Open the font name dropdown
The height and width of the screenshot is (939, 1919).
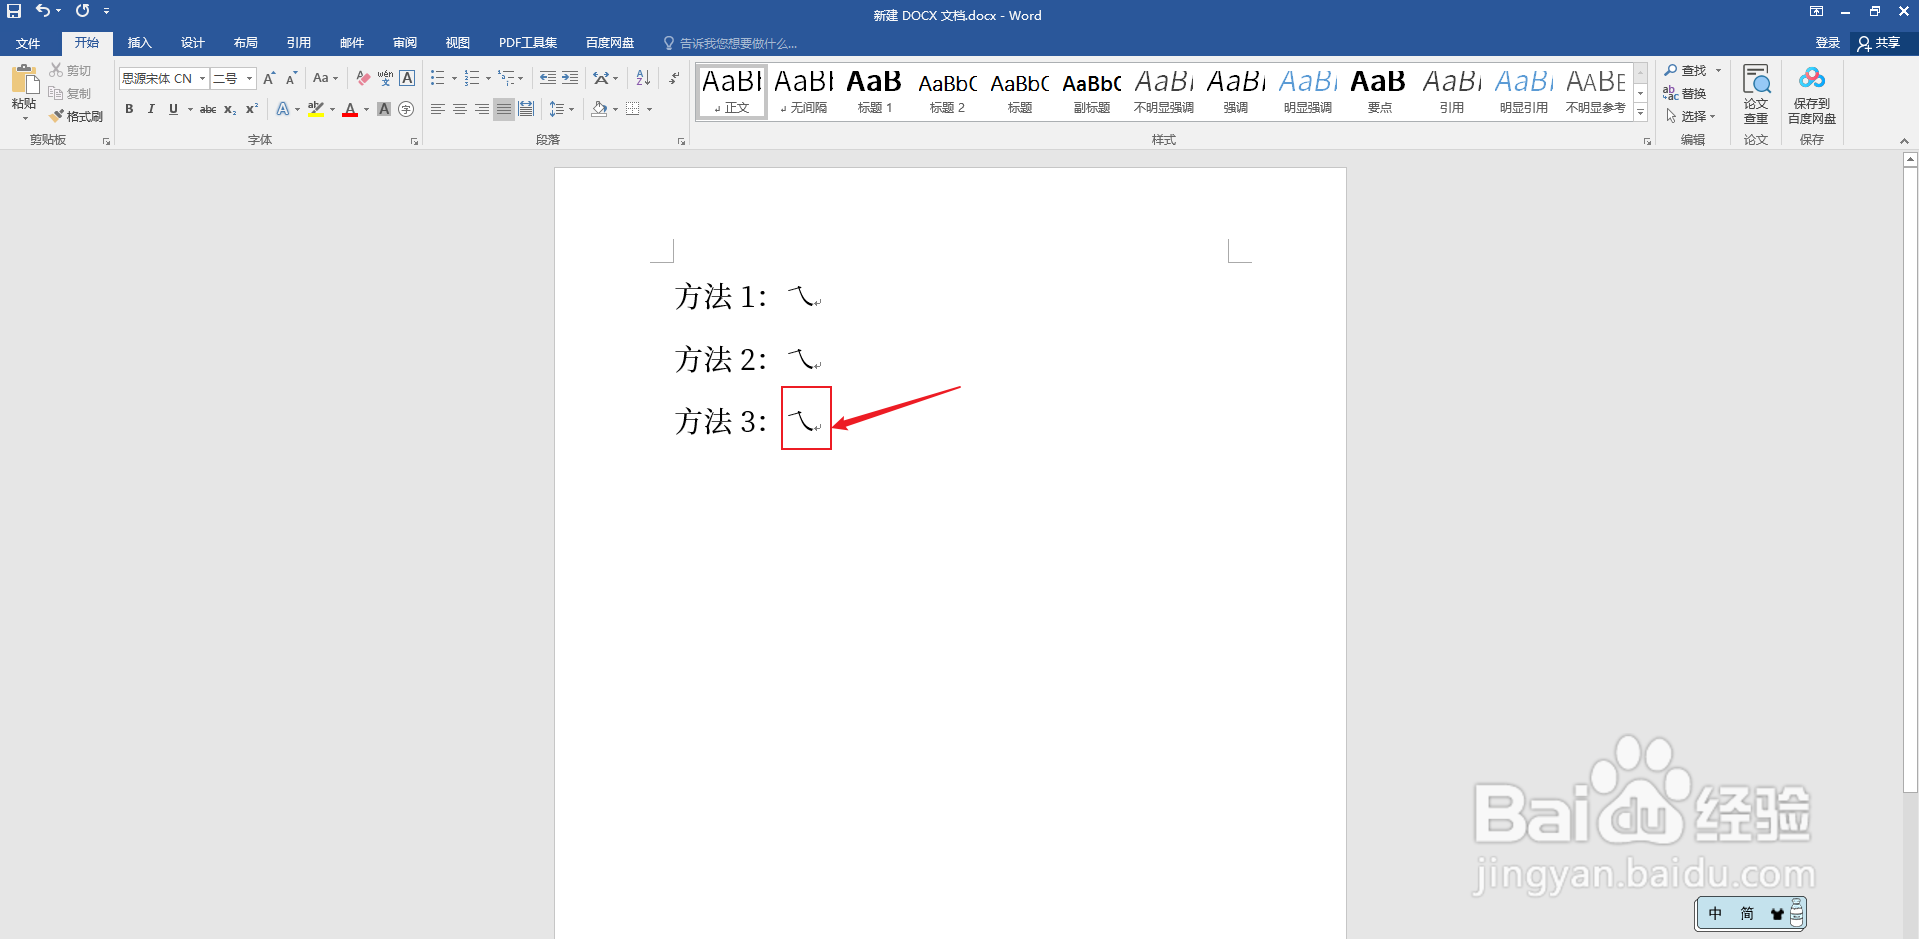tap(202, 78)
